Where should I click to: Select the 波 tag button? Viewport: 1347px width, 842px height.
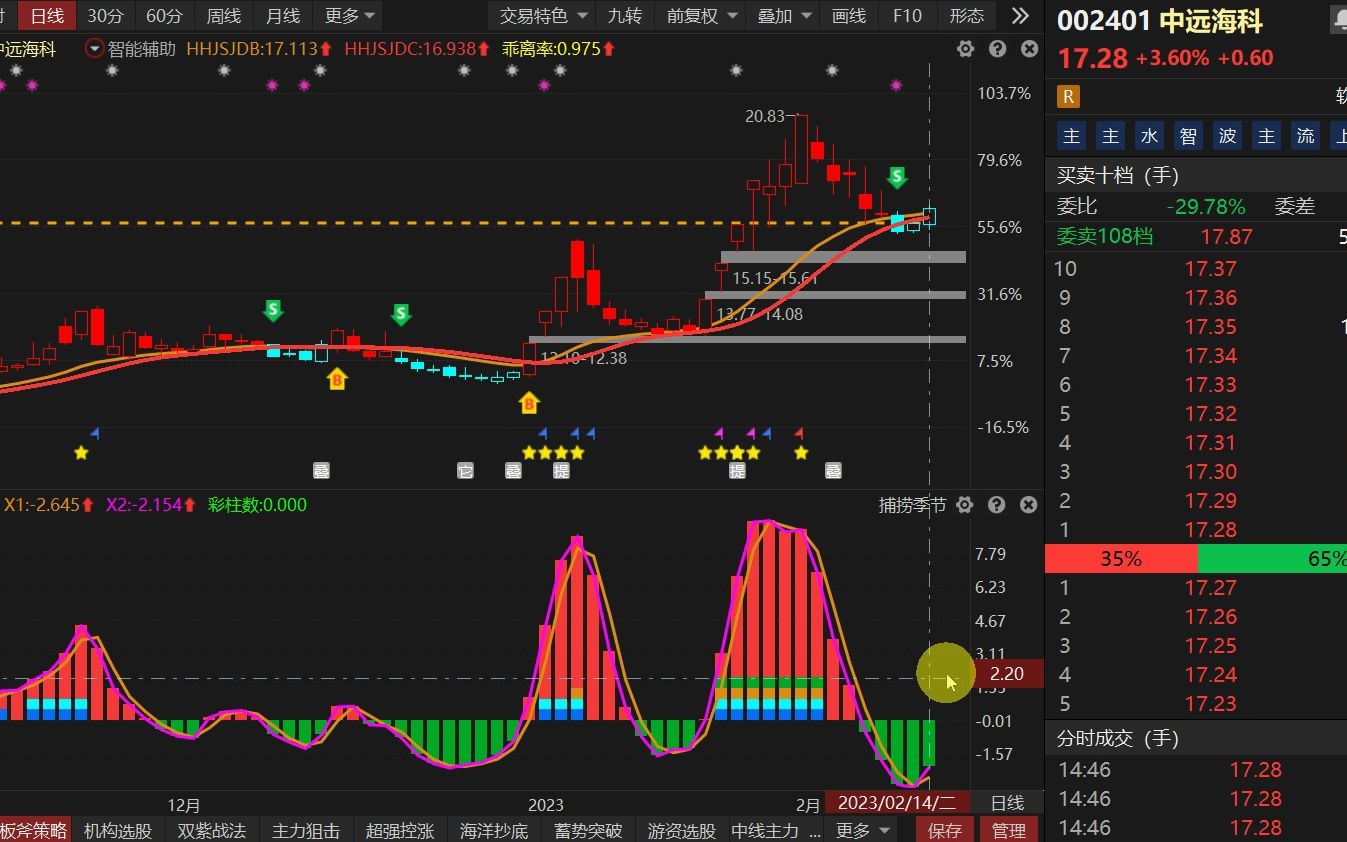(x=1227, y=136)
